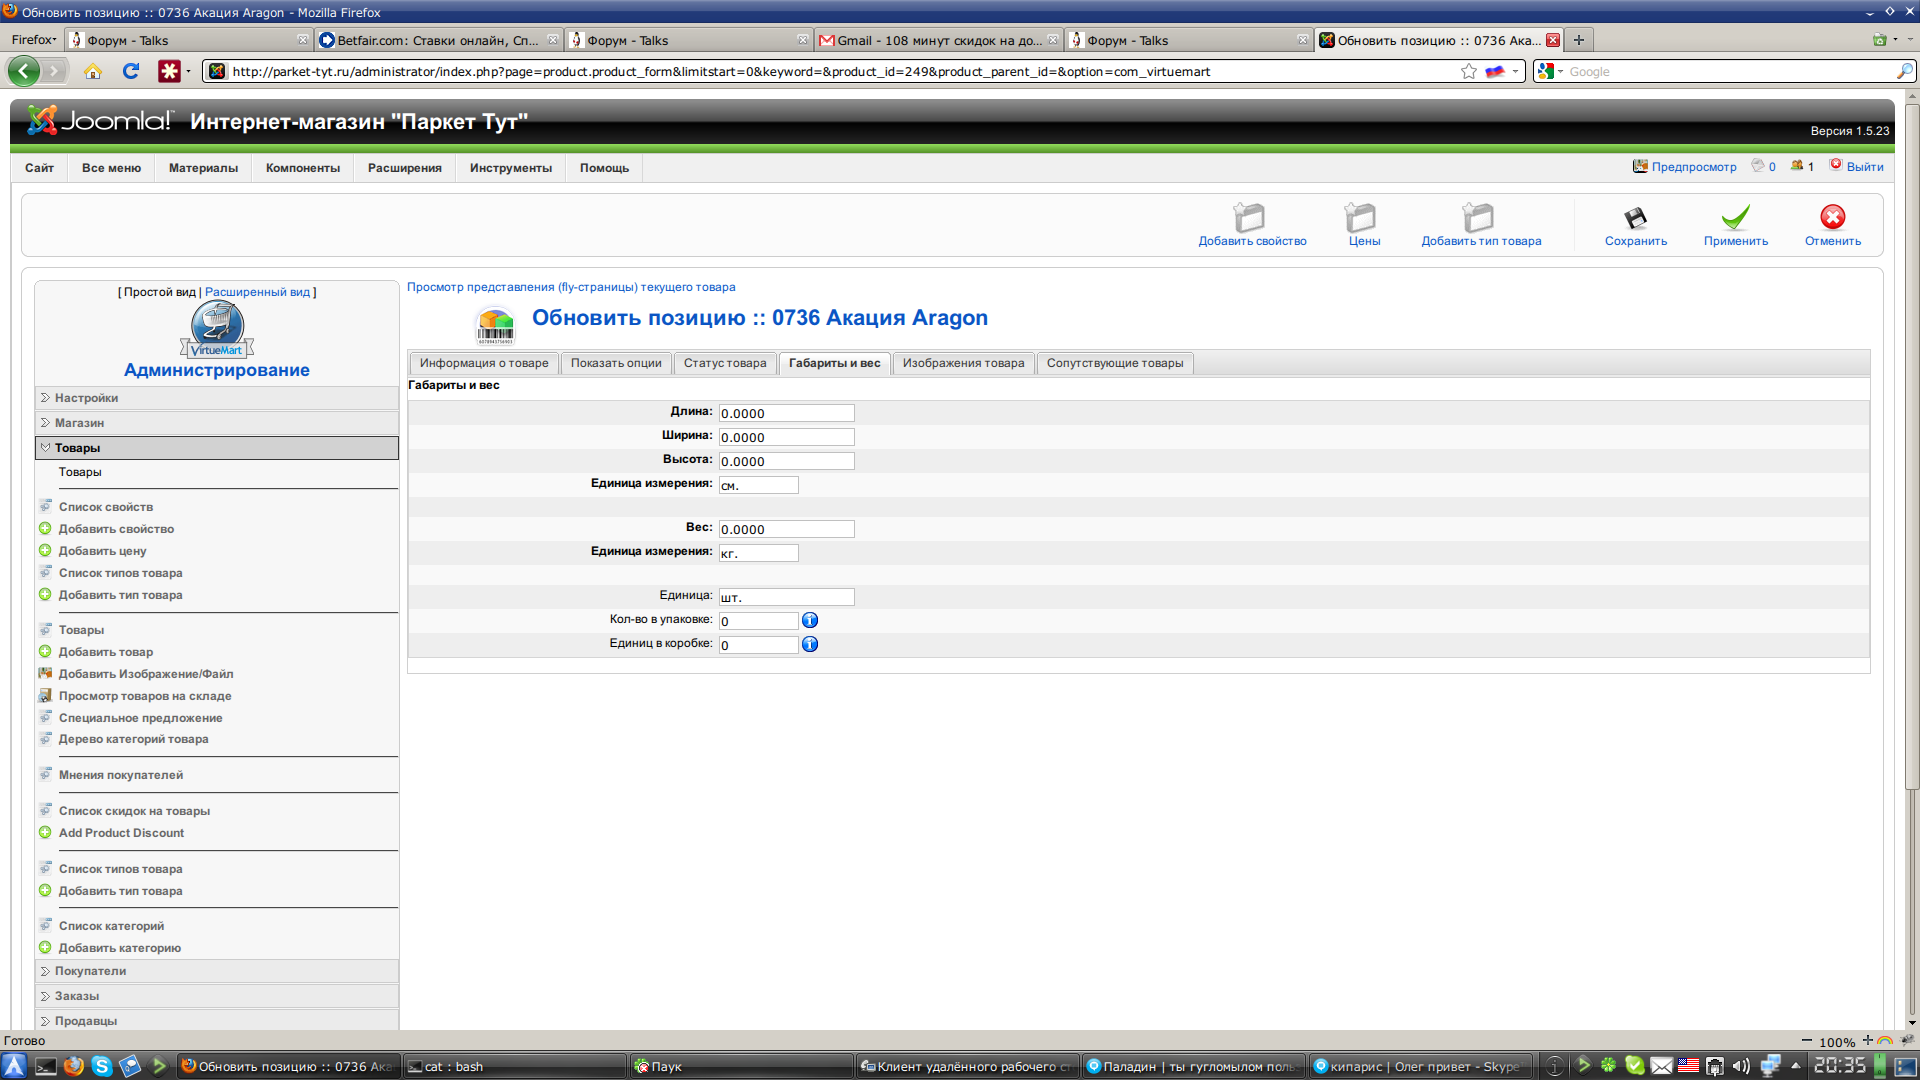Screen dimensions: 1920x1080
Task: Click the VirtueMart cart logo
Action: click(x=217, y=328)
